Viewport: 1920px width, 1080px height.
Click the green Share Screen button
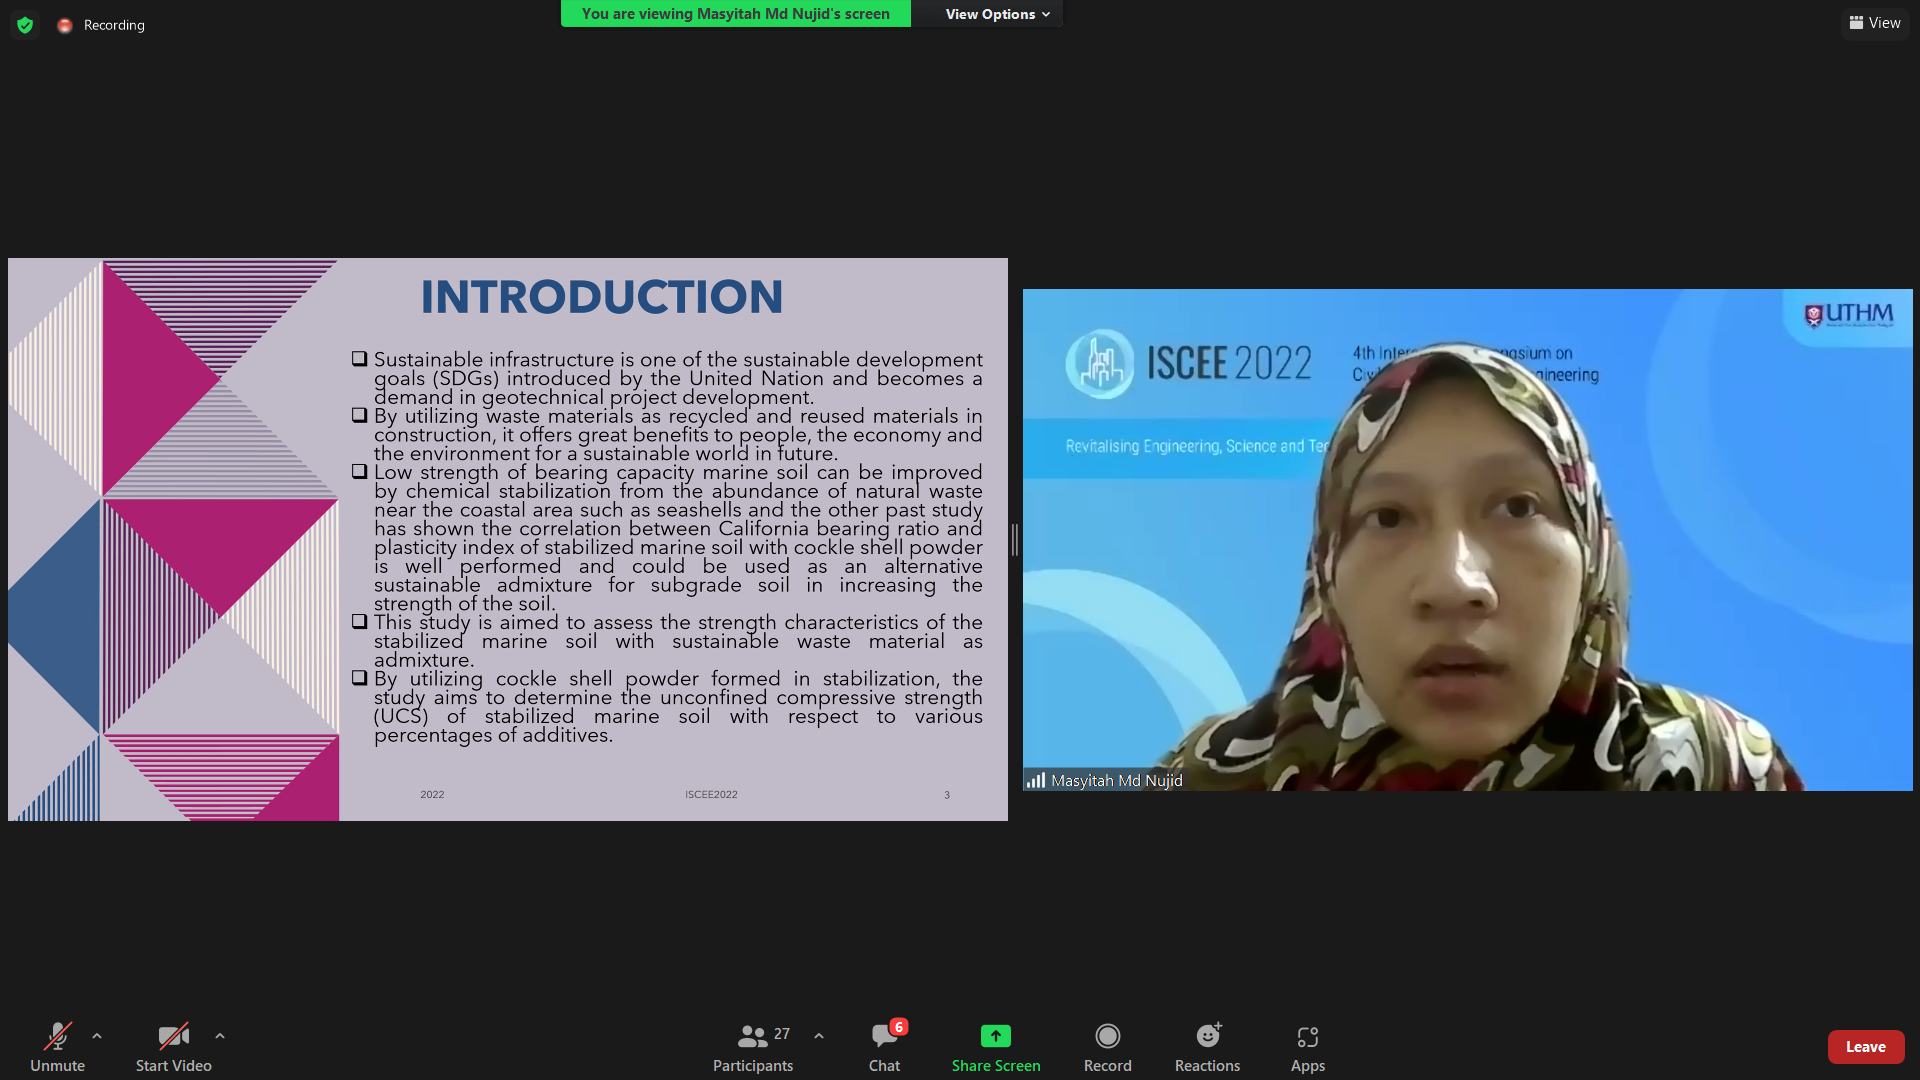point(996,1047)
